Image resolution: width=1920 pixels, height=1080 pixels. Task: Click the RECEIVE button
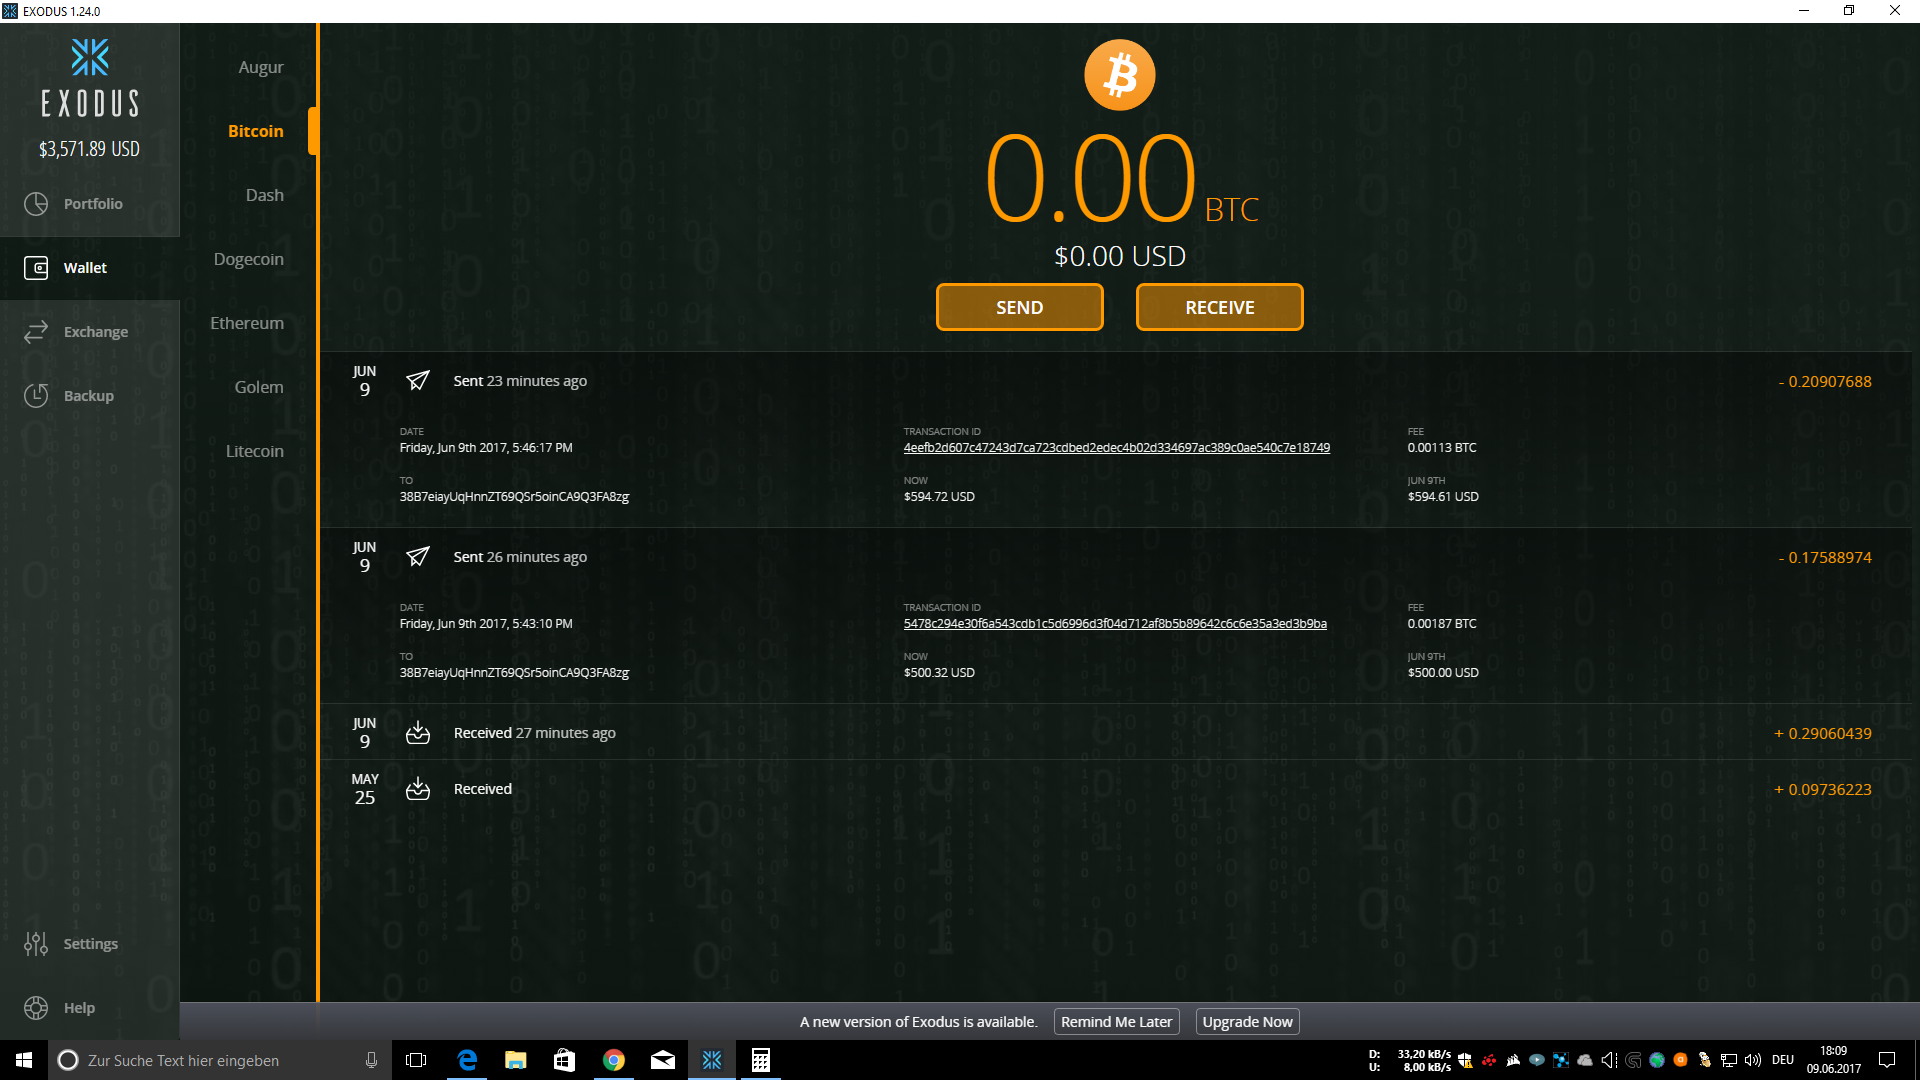tap(1220, 307)
